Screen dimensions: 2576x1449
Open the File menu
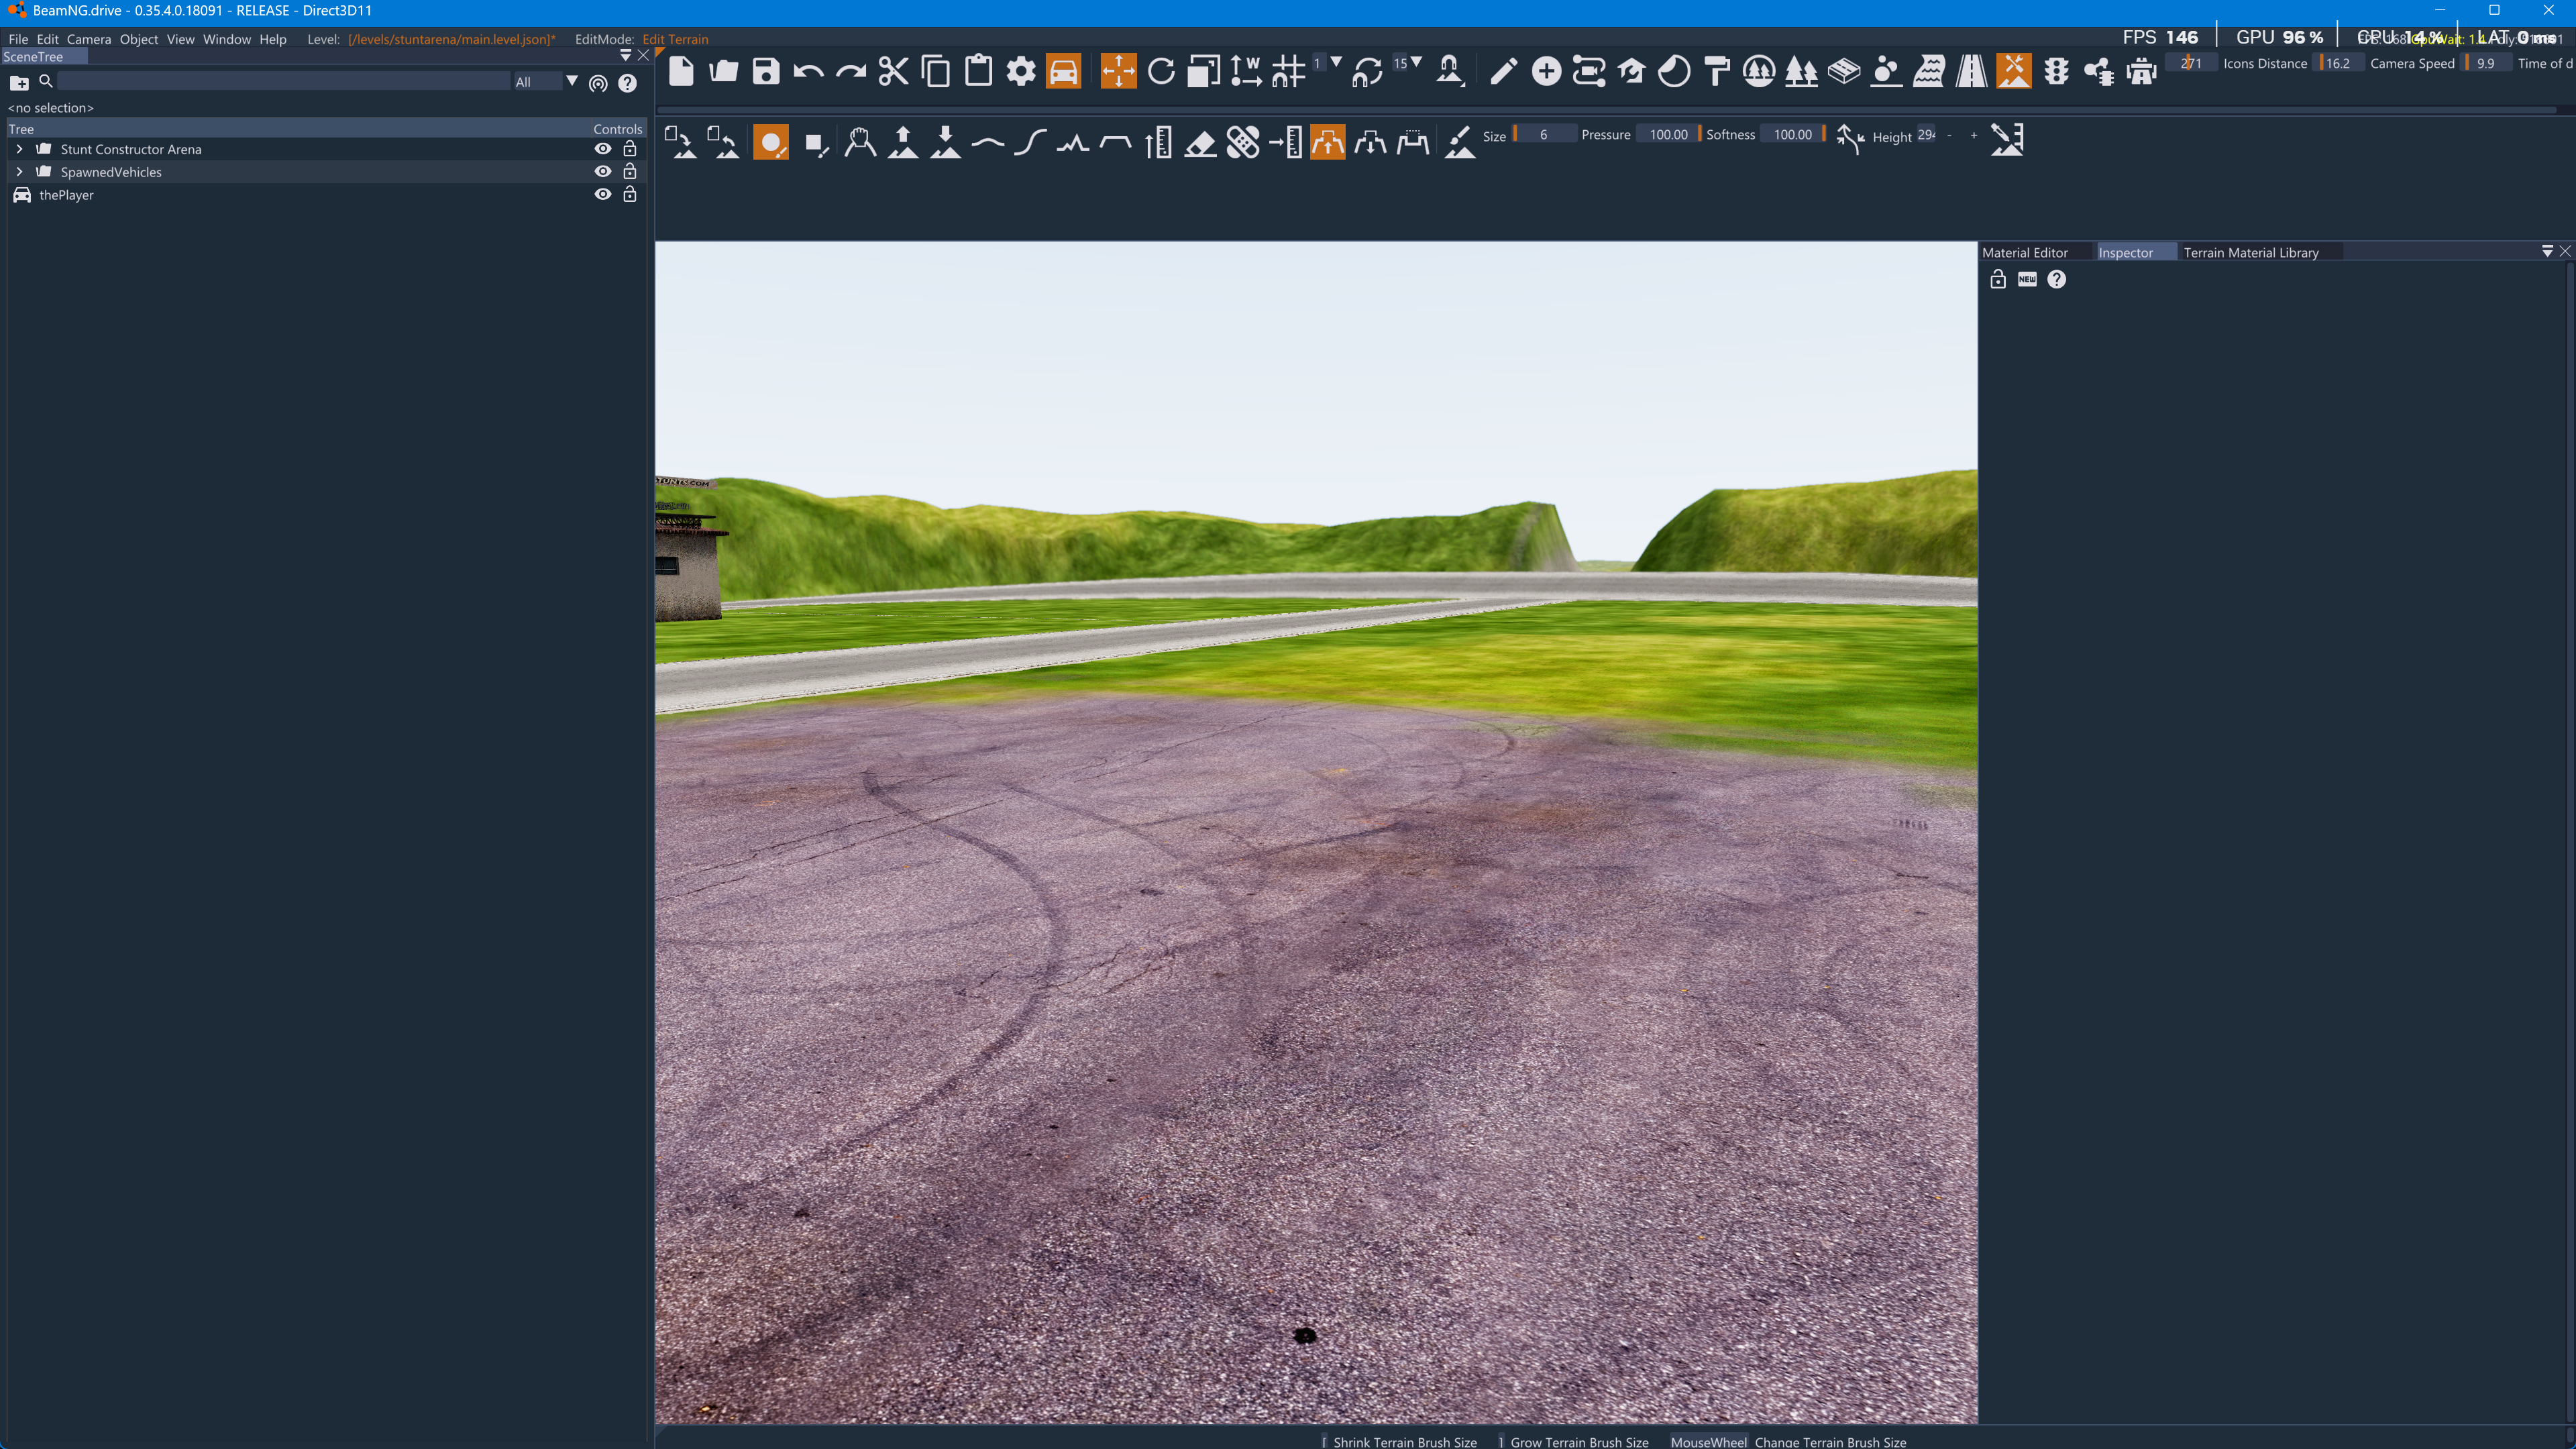click(18, 39)
